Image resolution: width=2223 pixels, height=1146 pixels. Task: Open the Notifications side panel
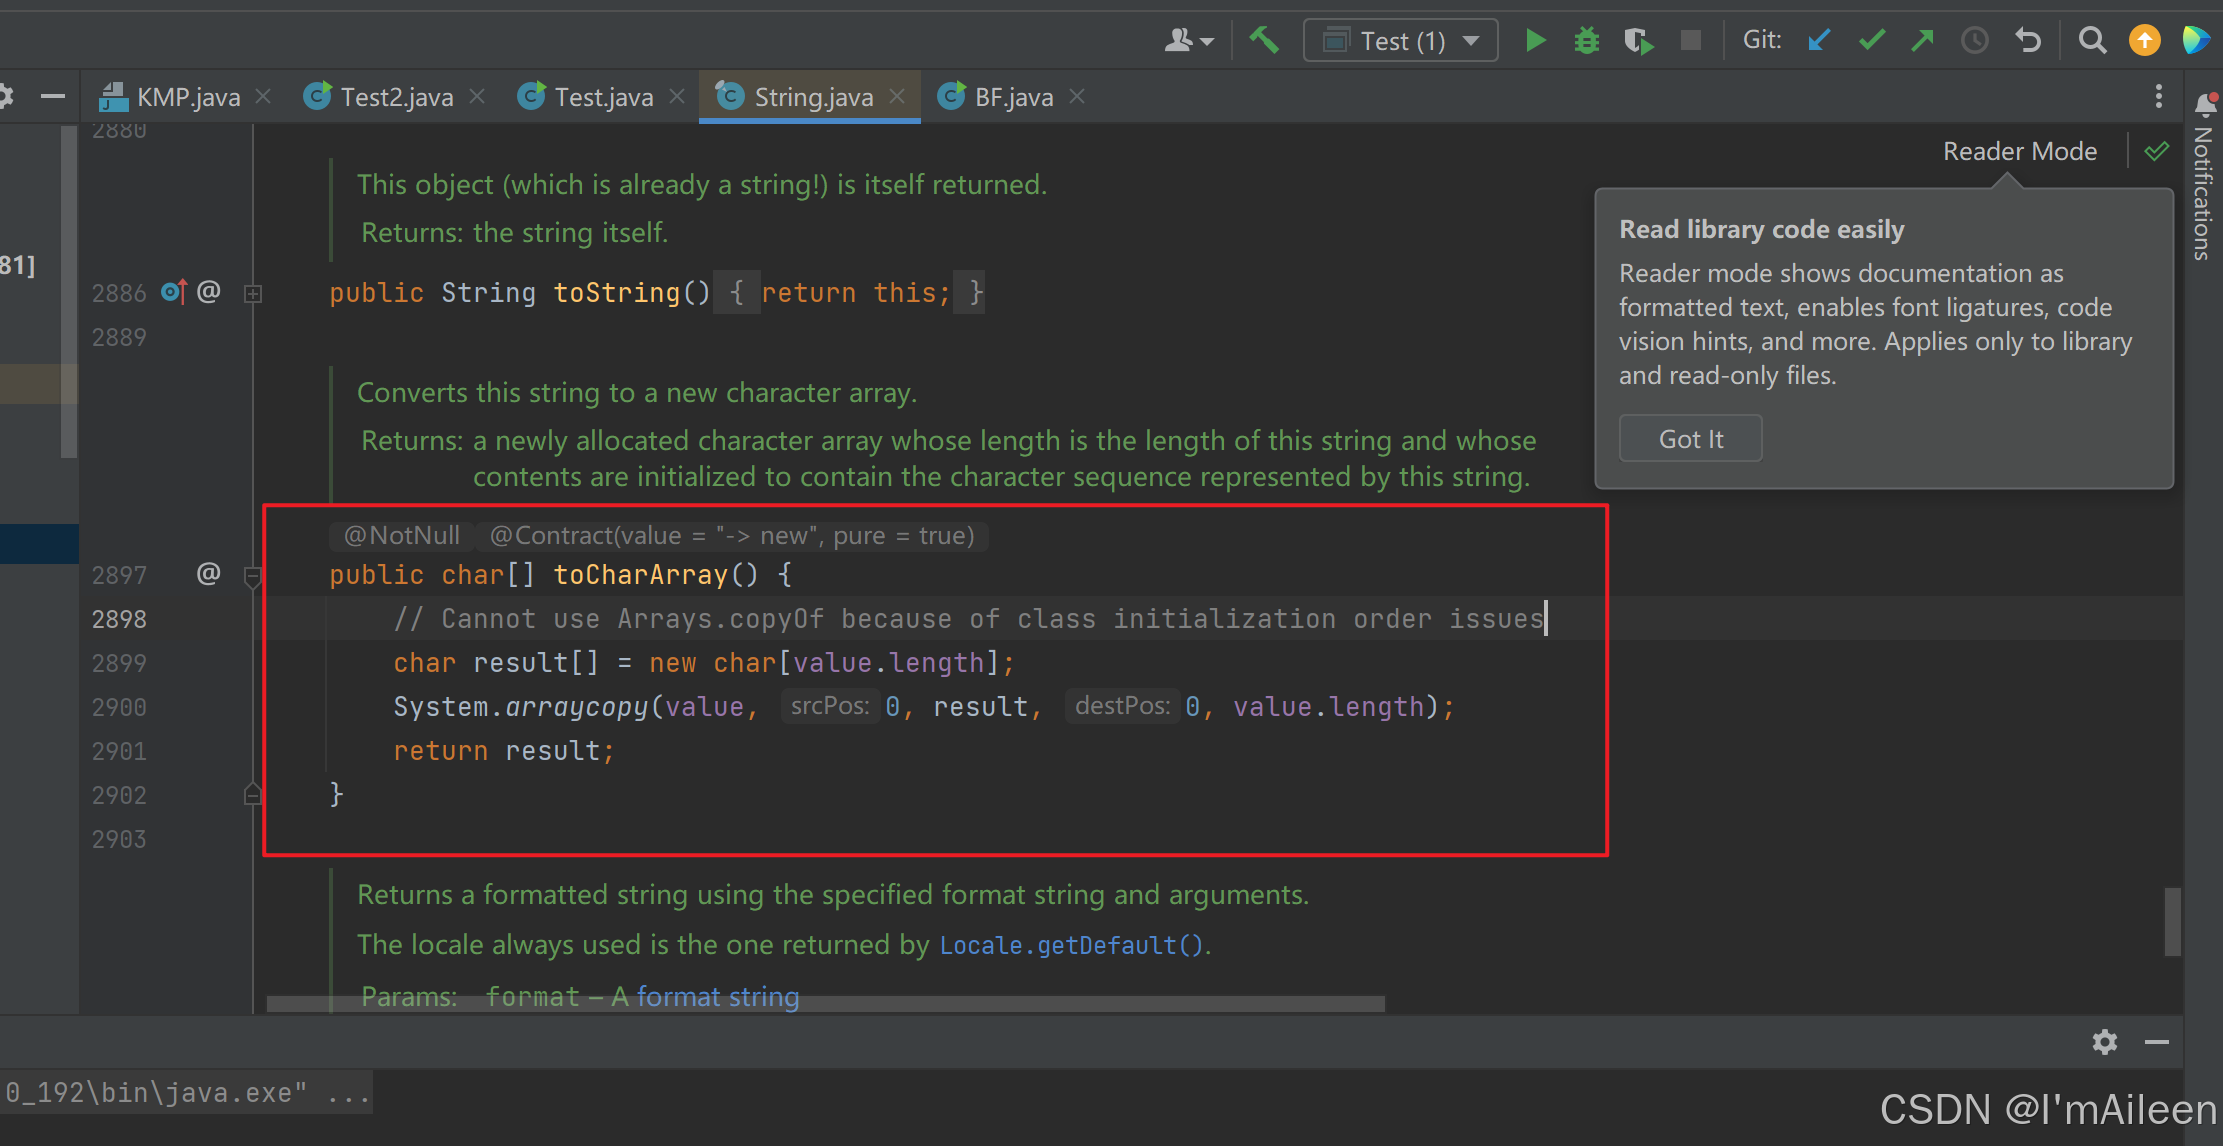tap(2204, 175)
